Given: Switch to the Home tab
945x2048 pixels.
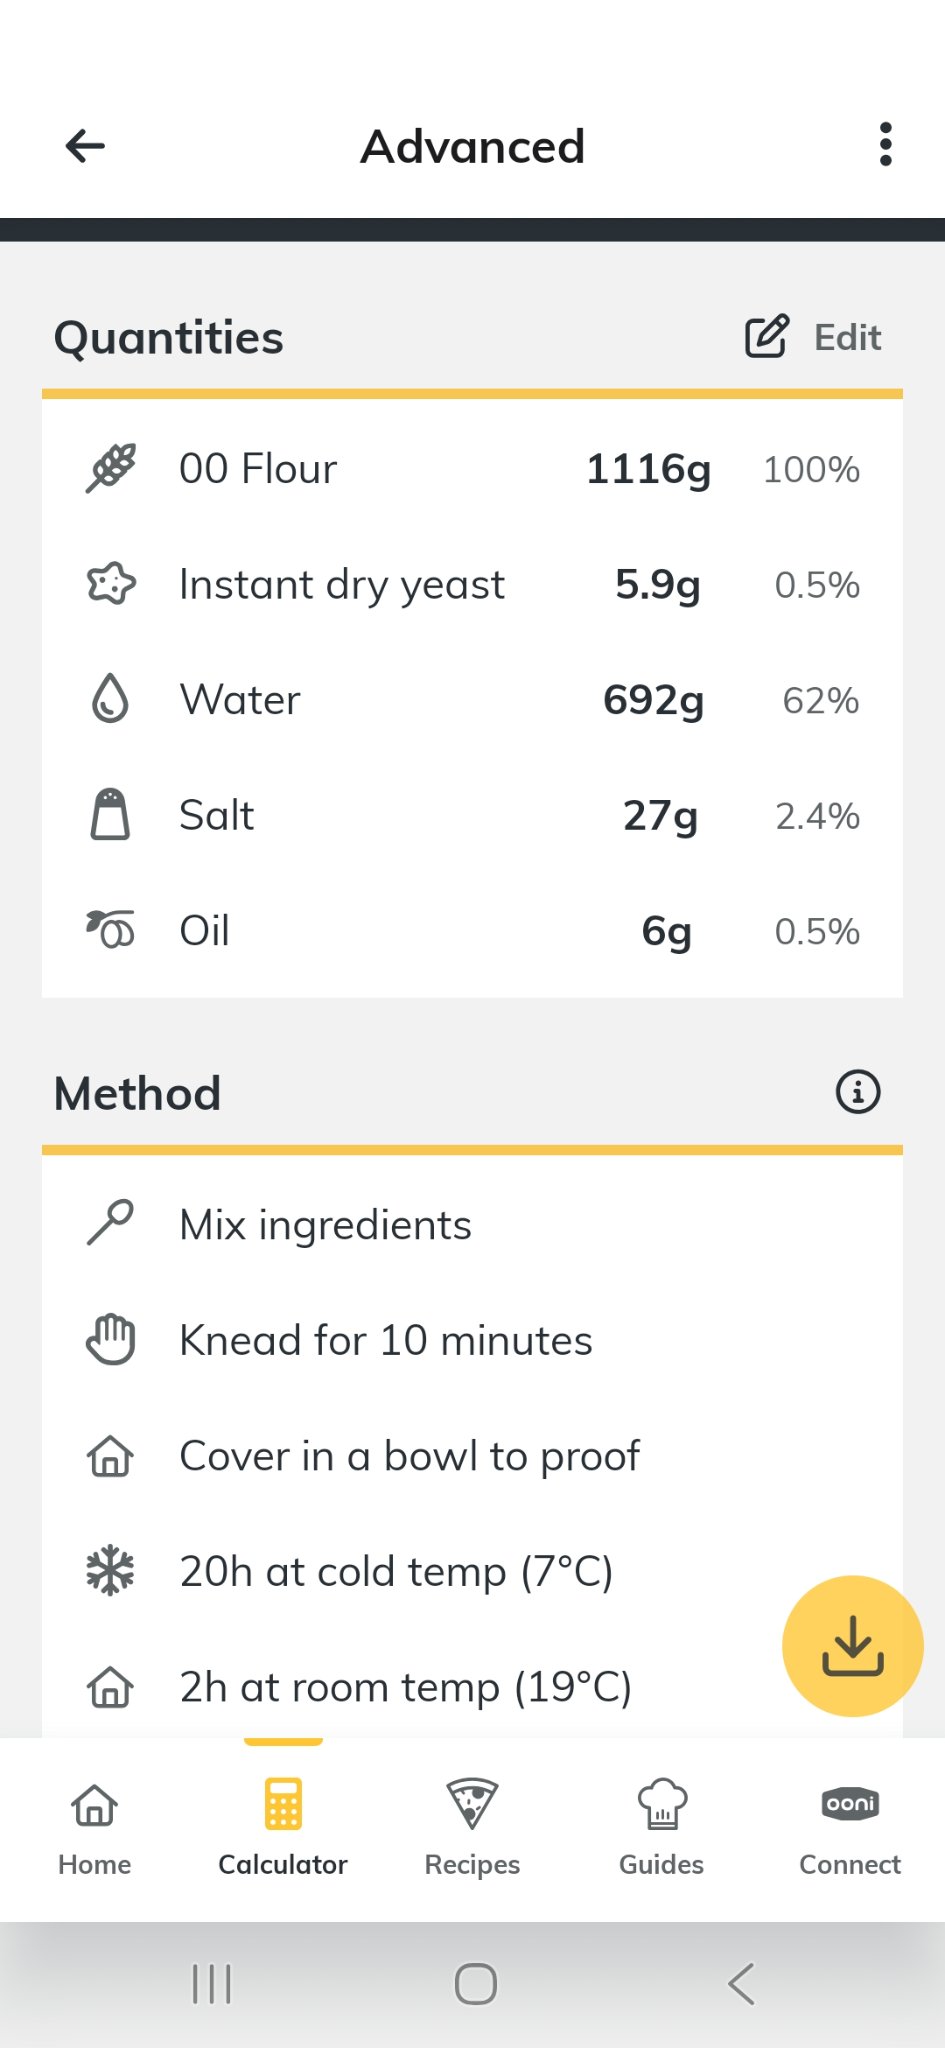Looking at the screenshot, I should [95, 1829].
